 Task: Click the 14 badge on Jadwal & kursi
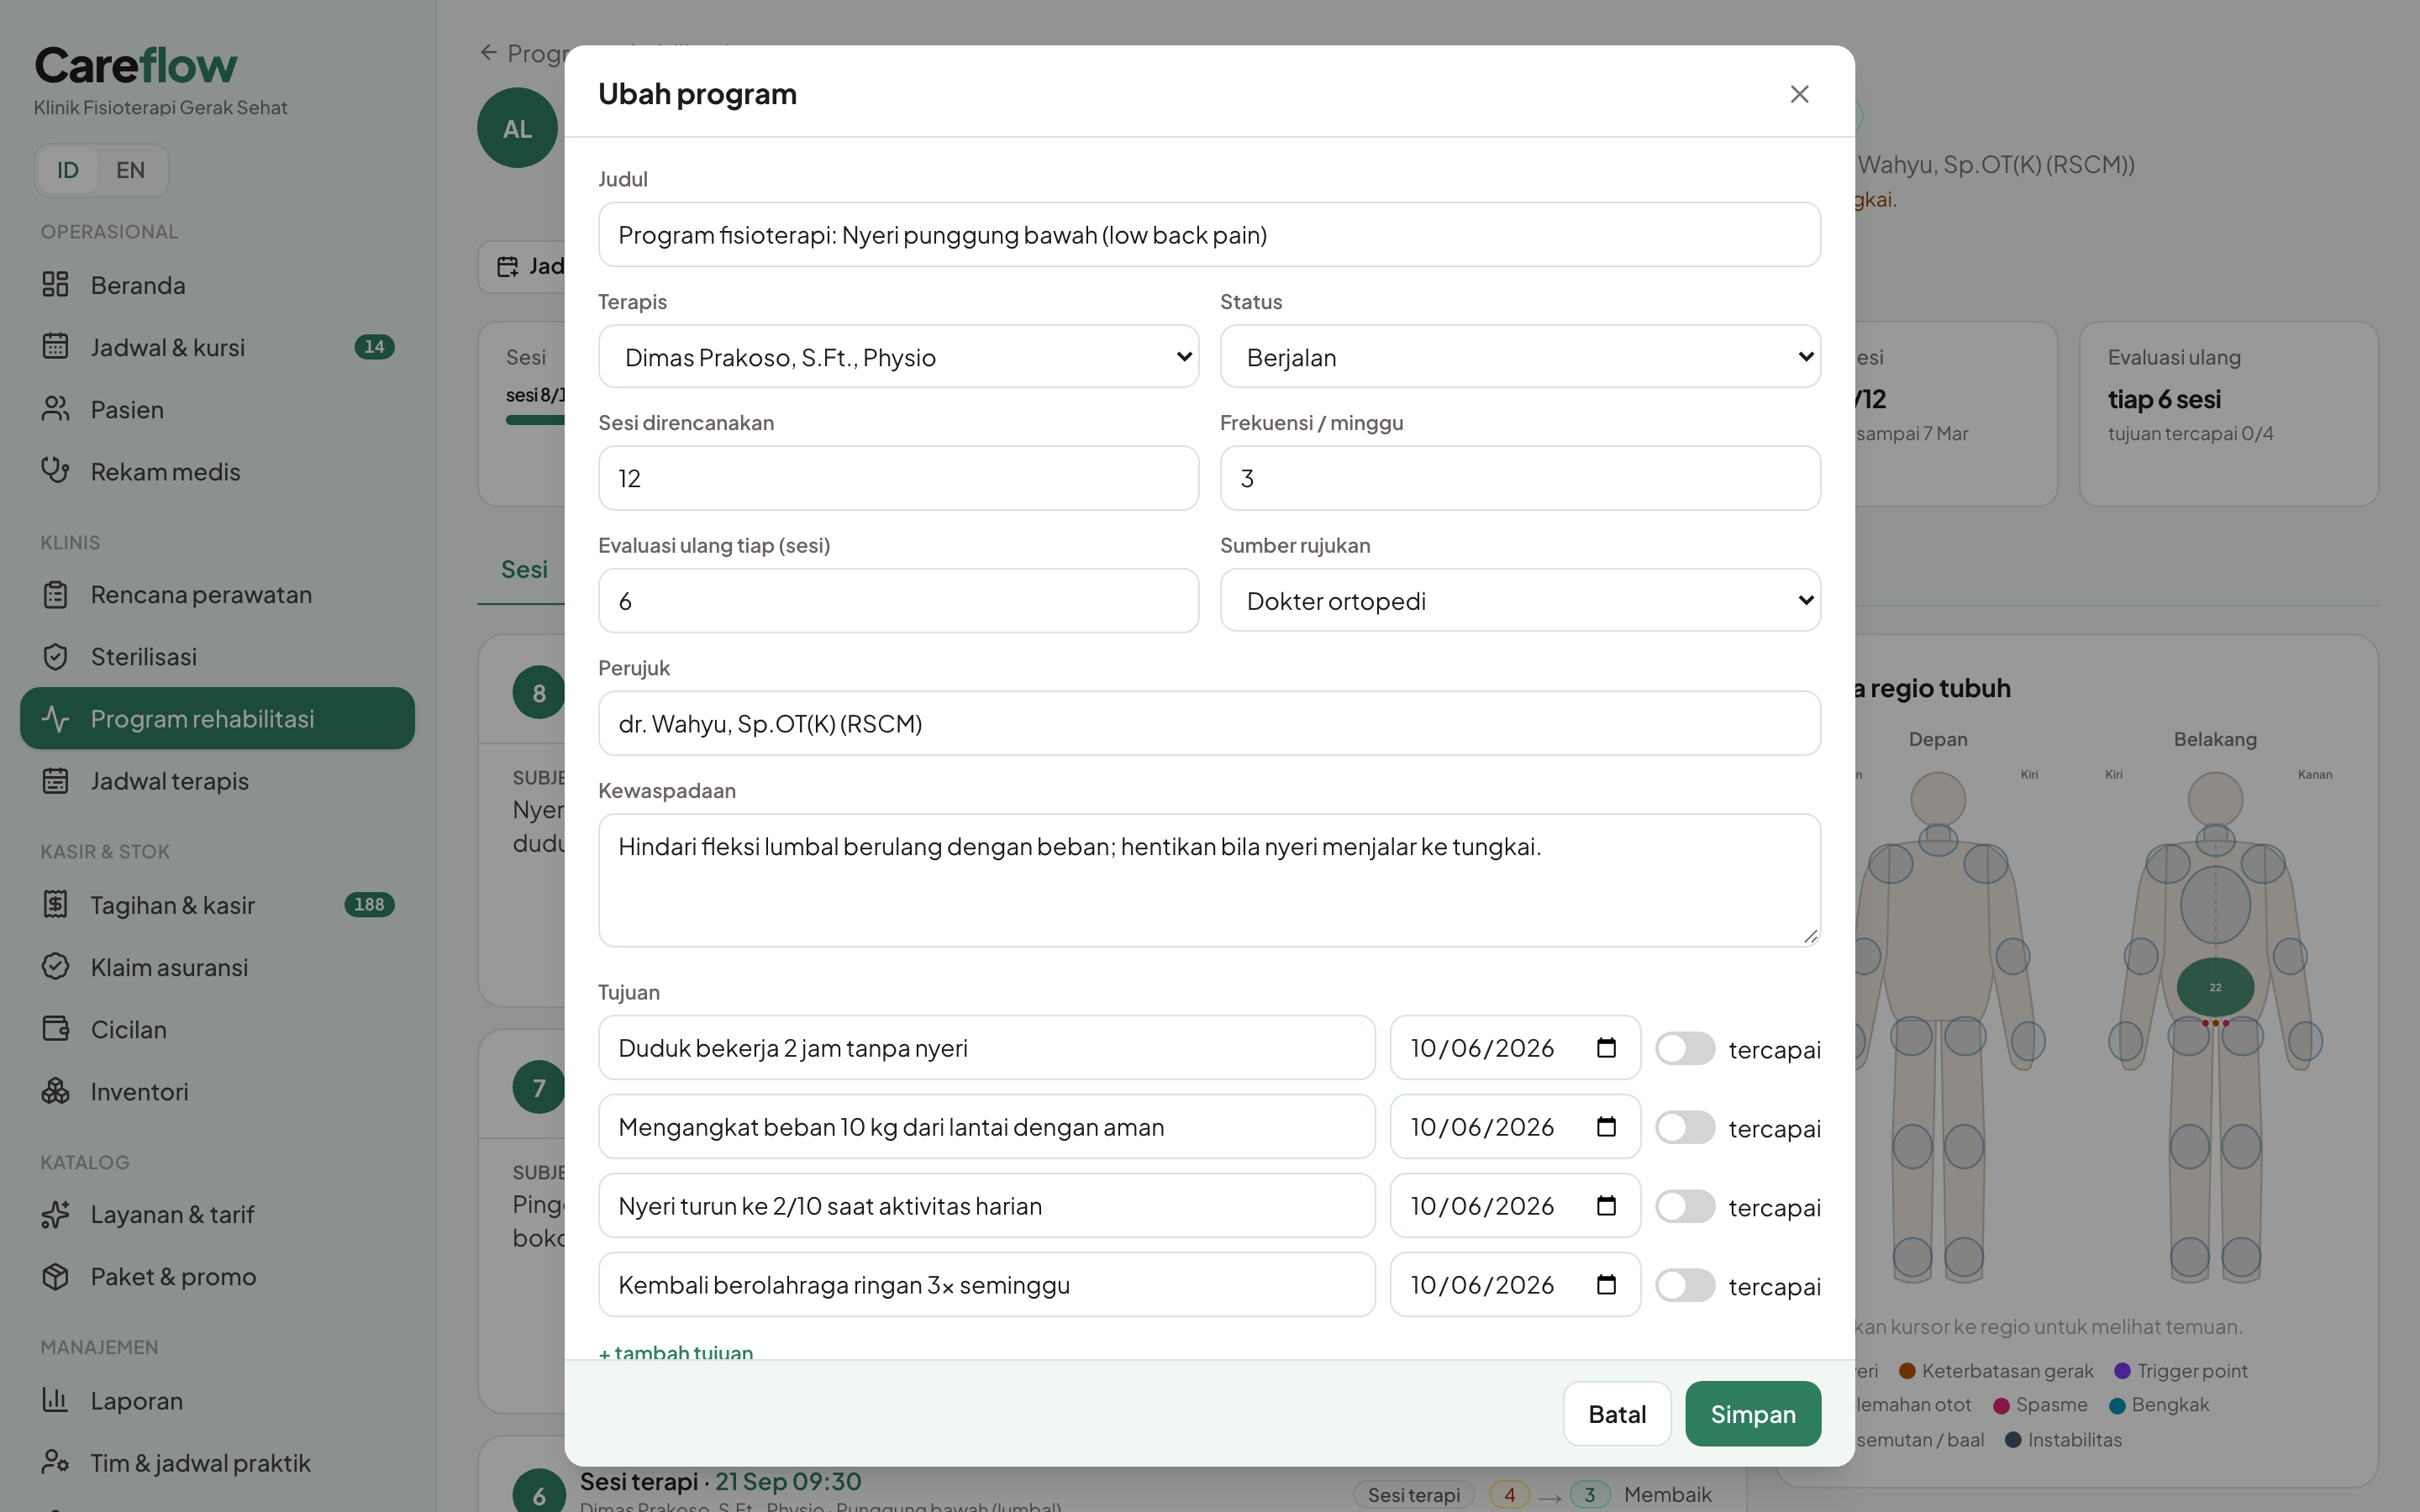(x=374, y=347)
